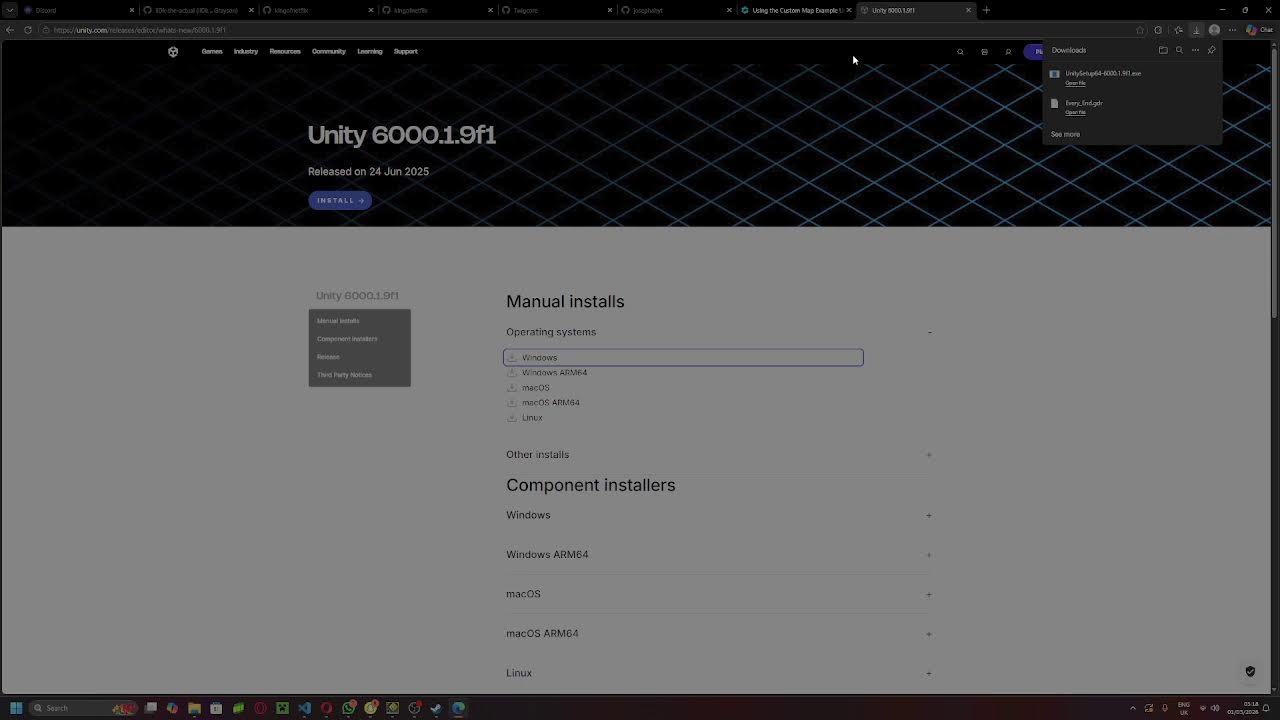This screenshot has width=1280, height=720.
Task: Switch to the Twigcore browser tab
Action: [x=556, y=10]
